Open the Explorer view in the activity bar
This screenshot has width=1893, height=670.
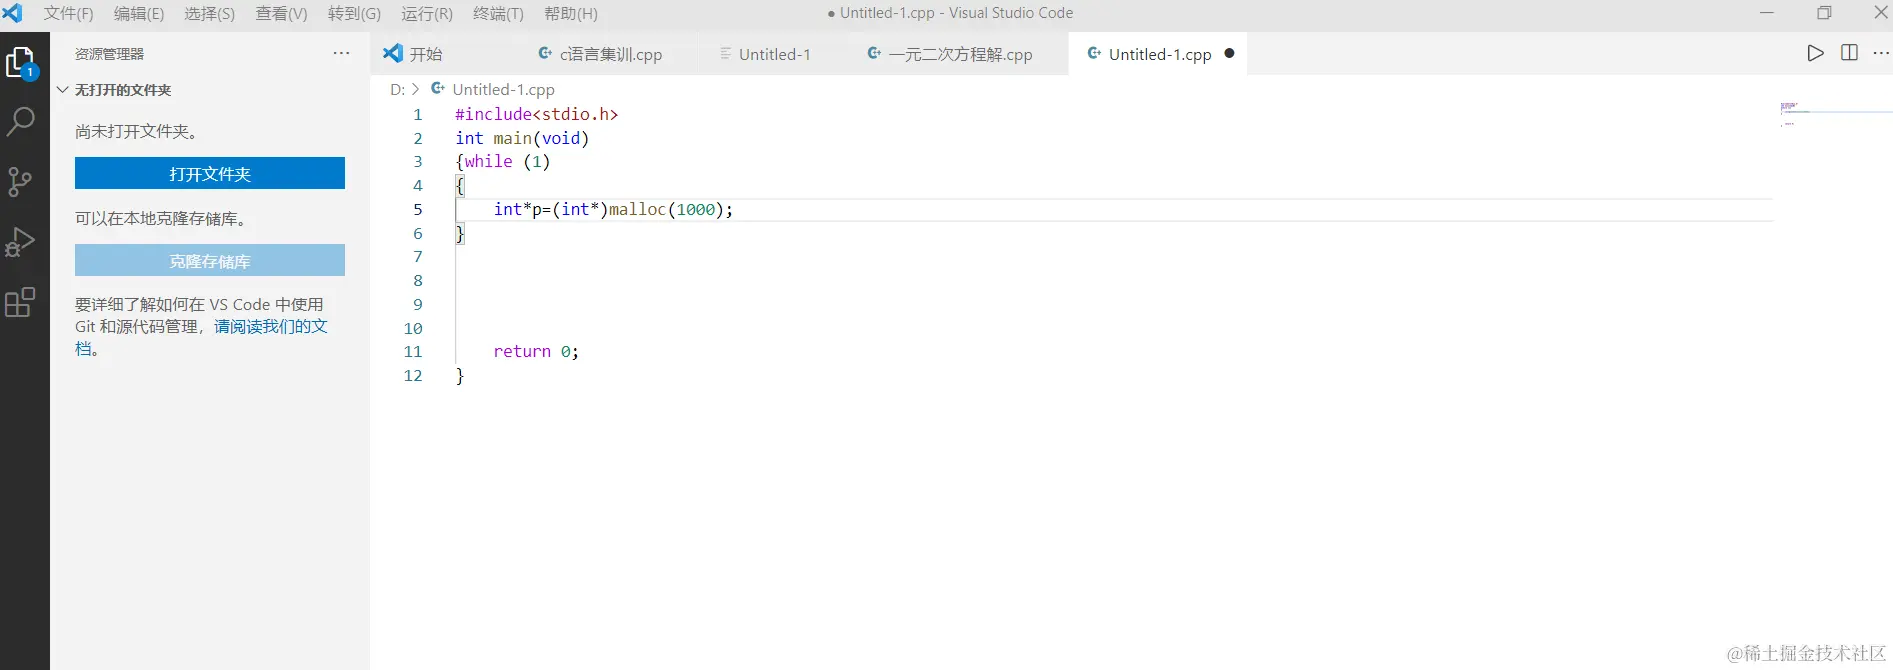pyautogui.click(x=21, y=64)
